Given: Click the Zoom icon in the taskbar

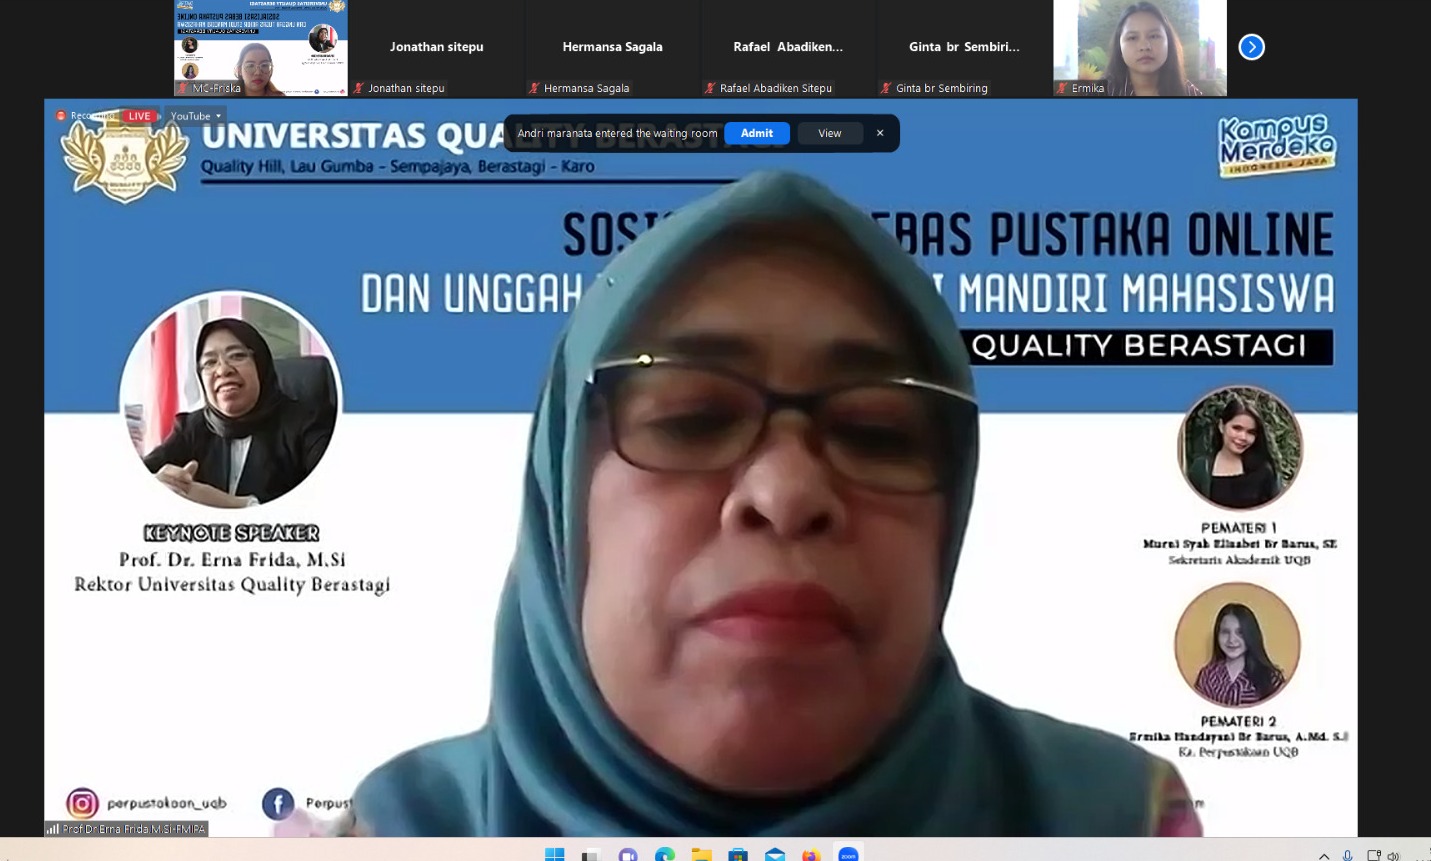Looking at the screenshot, I should [848, 855].
